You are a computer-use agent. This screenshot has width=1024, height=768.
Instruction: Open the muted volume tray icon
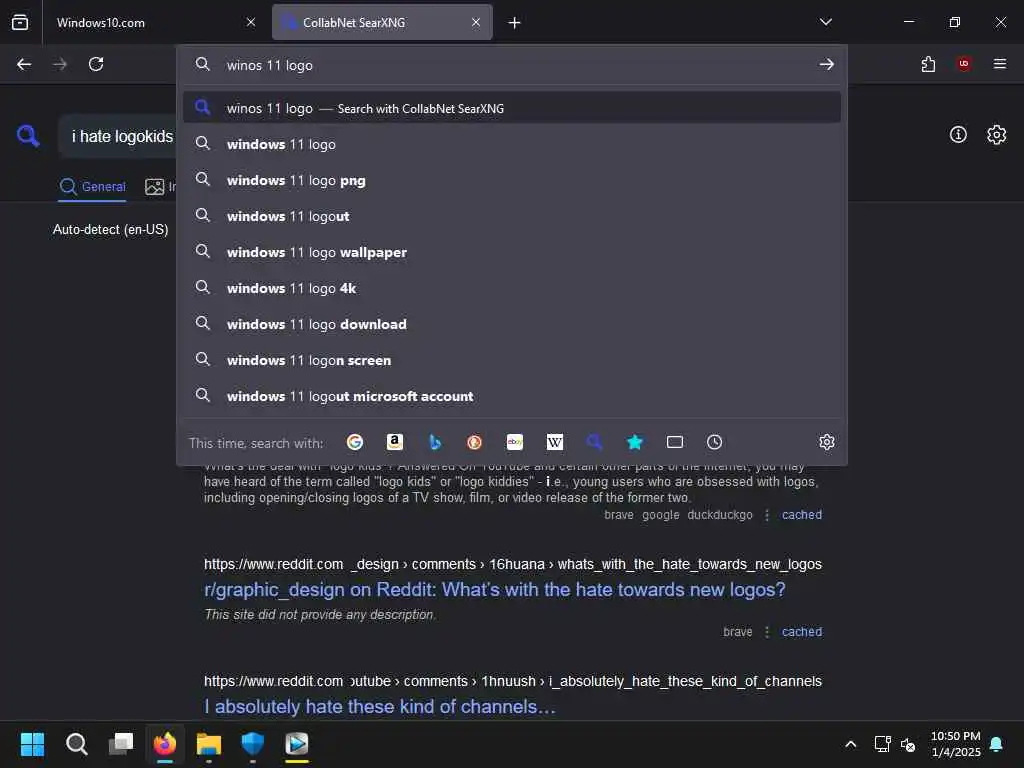(x=908, y=744)
